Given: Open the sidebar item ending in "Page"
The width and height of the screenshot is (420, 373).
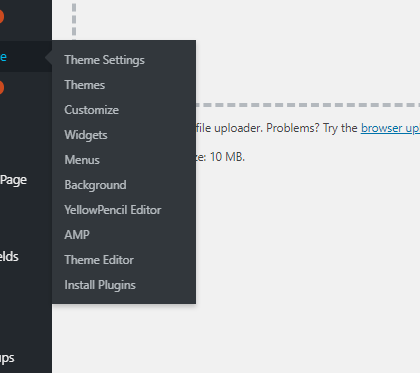Looking at the screenshot, I should point(13,180).
